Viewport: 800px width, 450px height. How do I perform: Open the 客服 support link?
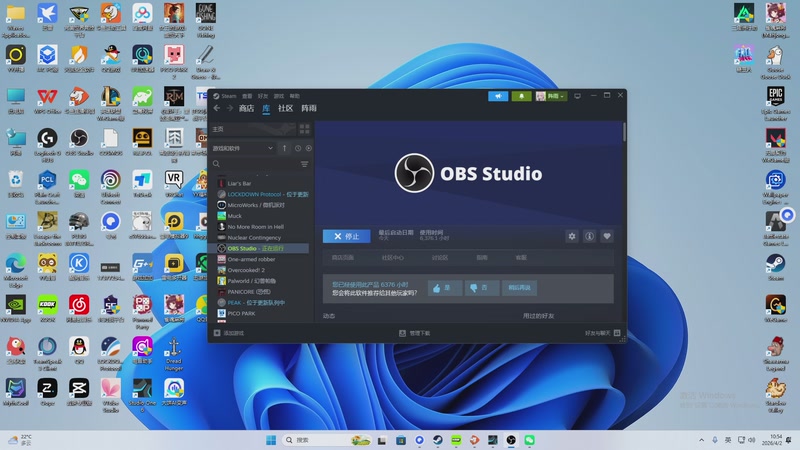(x=521, y=258)
